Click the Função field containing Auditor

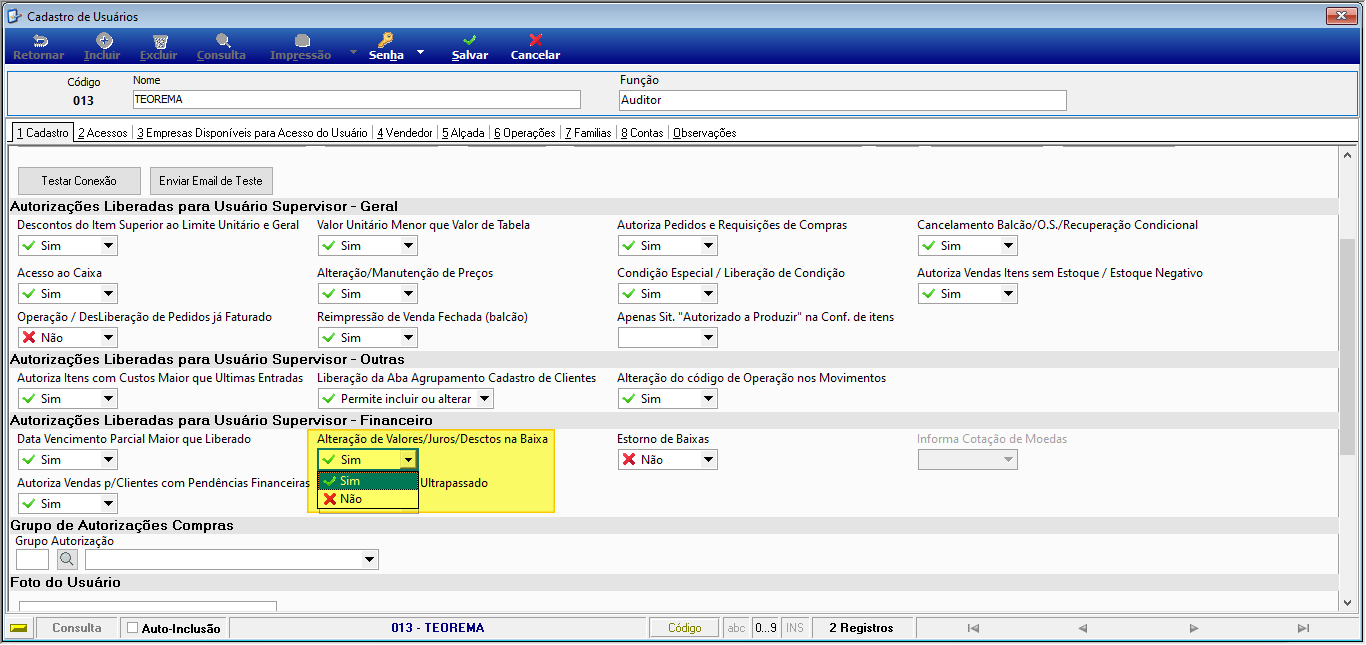click(x=843, y=100)
